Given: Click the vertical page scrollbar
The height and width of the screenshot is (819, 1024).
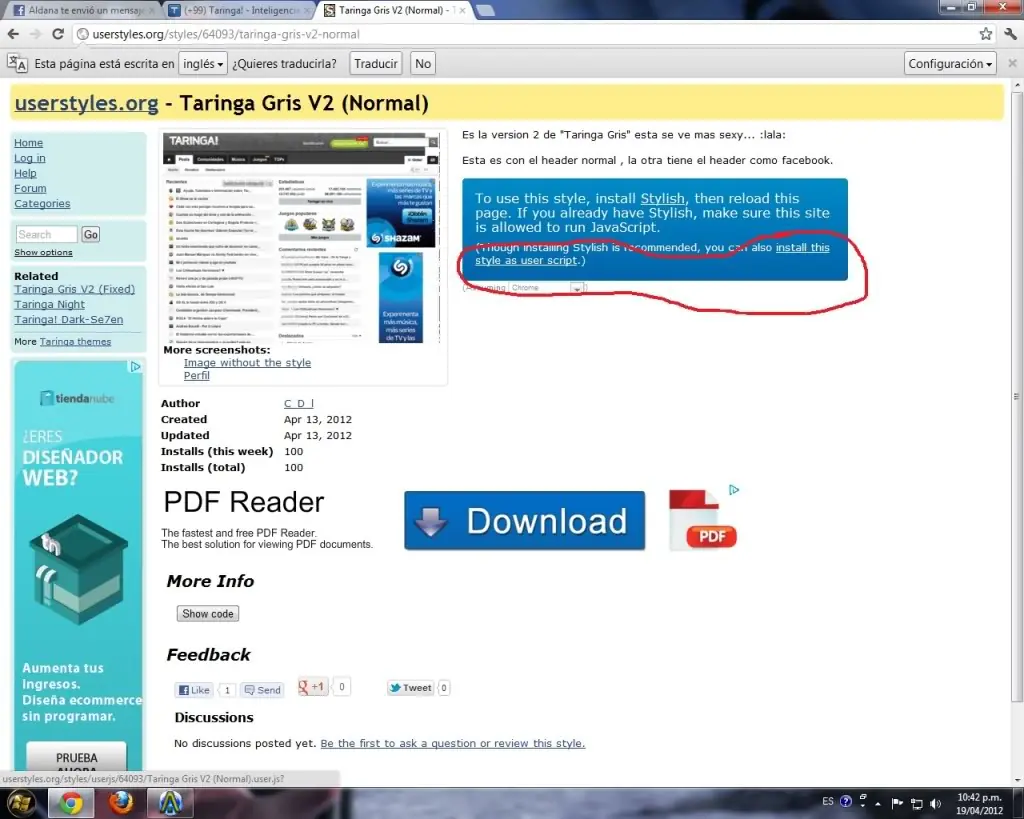Looking at the screenshot, I should 1016,395.
